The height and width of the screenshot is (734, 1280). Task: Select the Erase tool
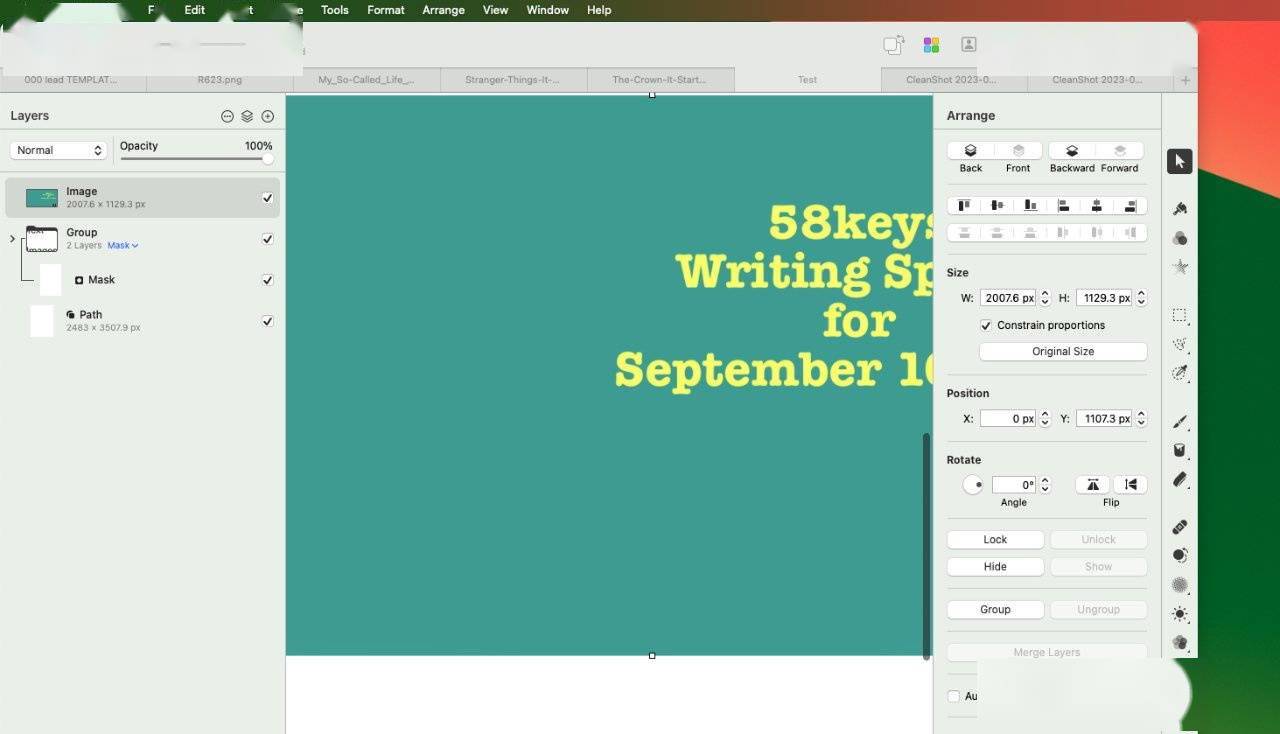click(x=1180, y=479)
